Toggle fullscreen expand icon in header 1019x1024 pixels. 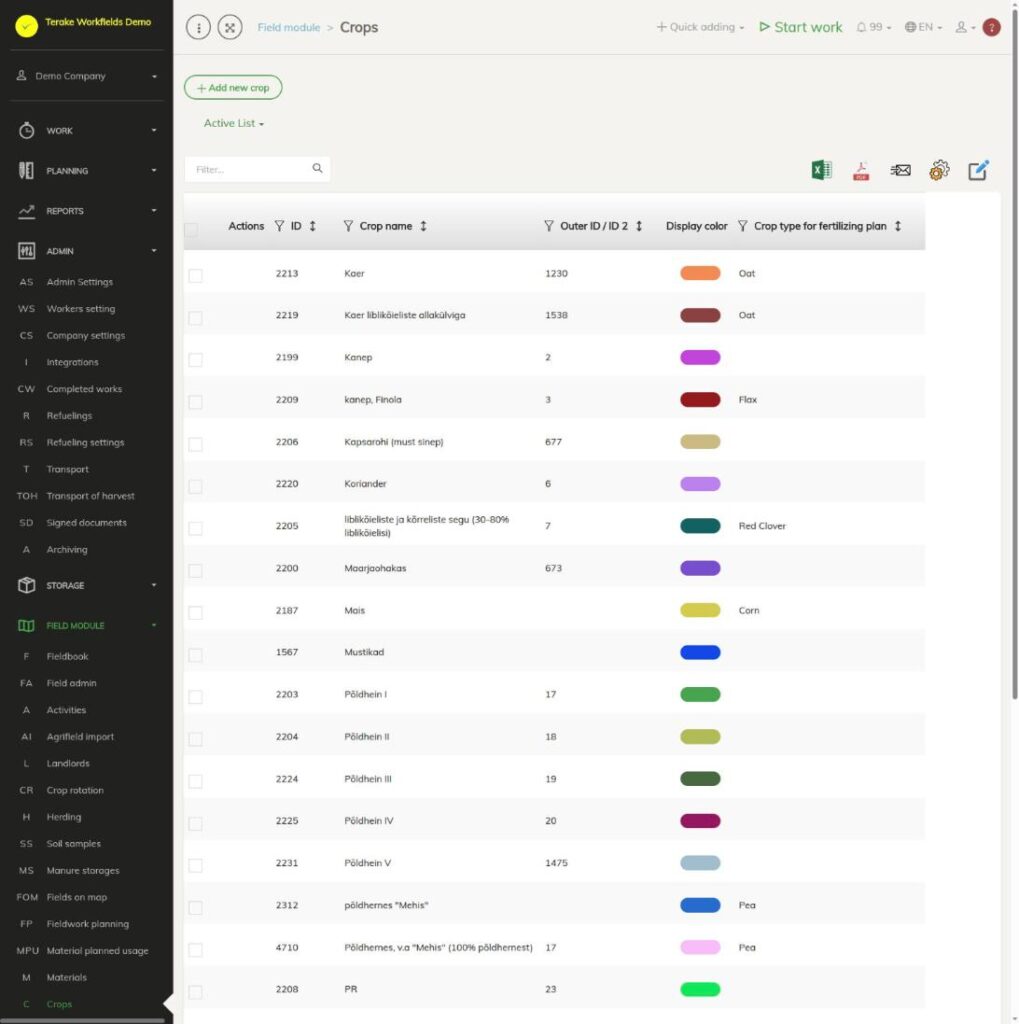(x=230, y=27)
